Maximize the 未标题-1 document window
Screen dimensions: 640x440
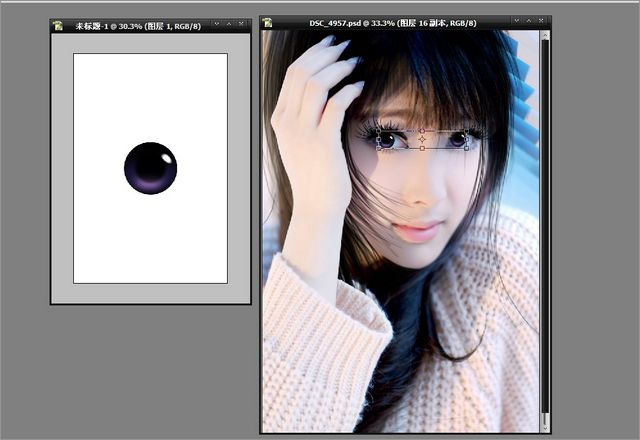[229, 24]
